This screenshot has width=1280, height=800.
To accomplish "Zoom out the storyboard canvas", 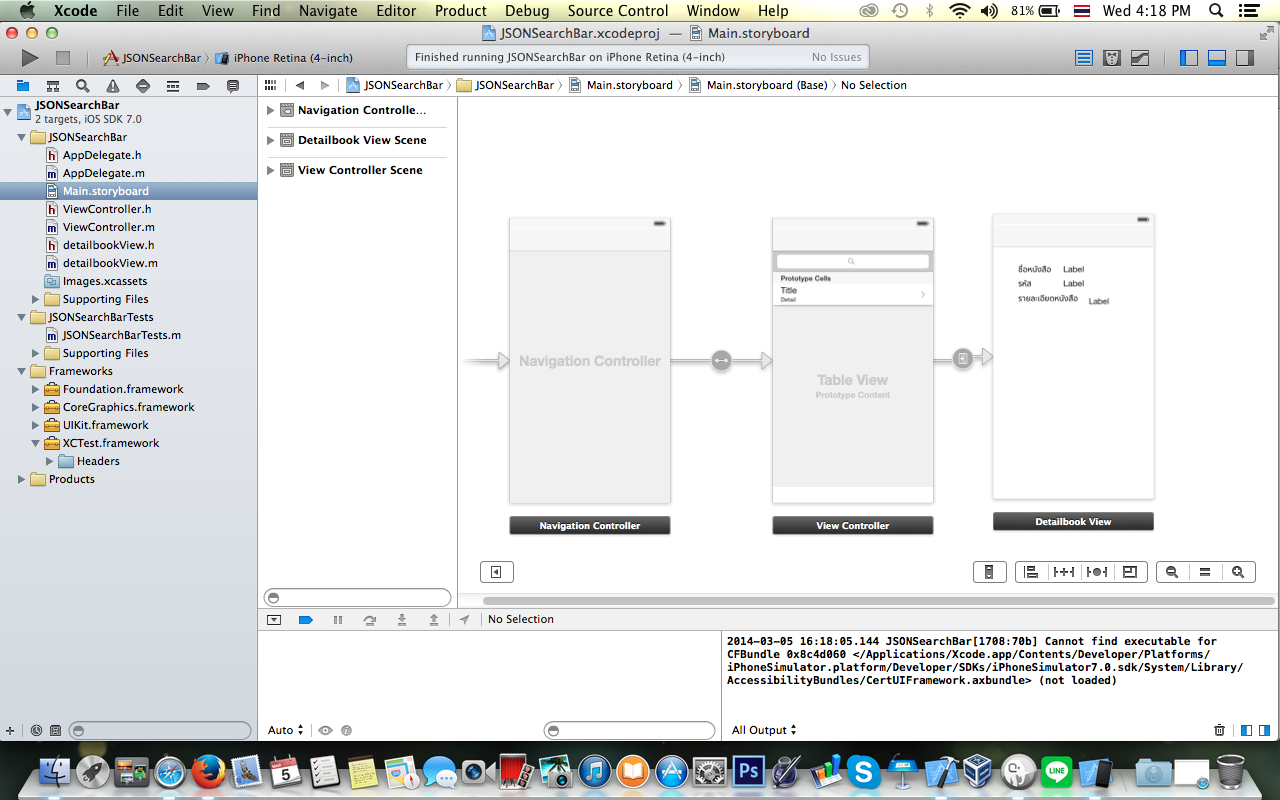I will 1172,572.
